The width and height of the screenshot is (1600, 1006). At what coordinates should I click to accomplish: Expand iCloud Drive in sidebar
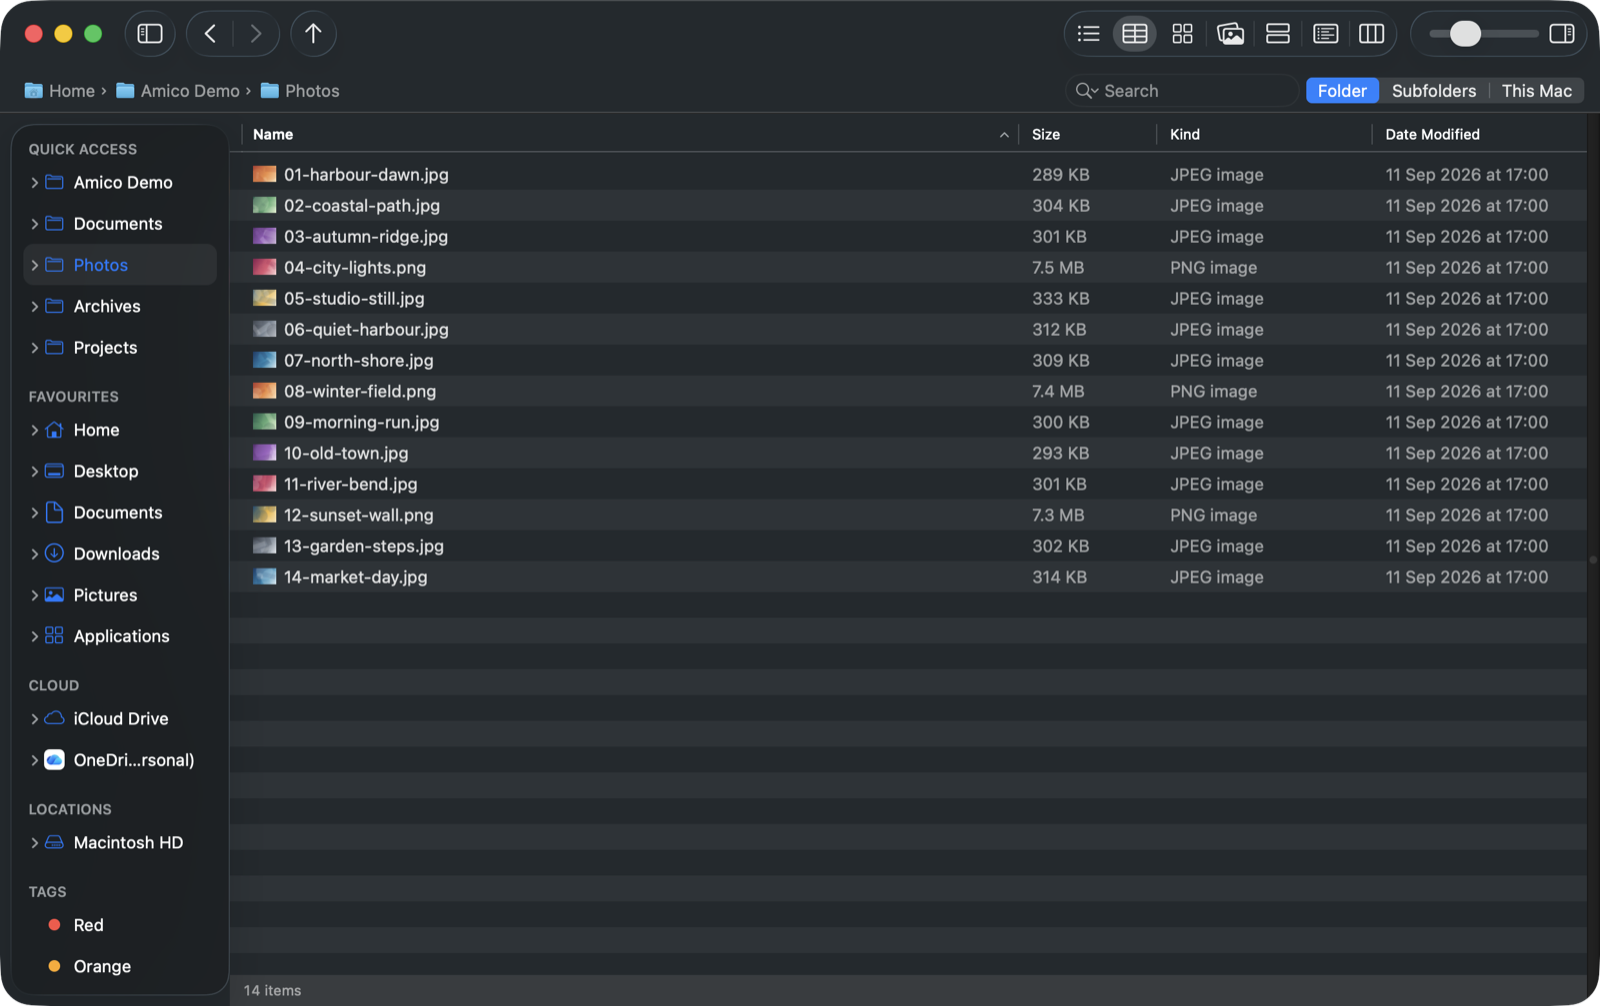click(34, 719)
